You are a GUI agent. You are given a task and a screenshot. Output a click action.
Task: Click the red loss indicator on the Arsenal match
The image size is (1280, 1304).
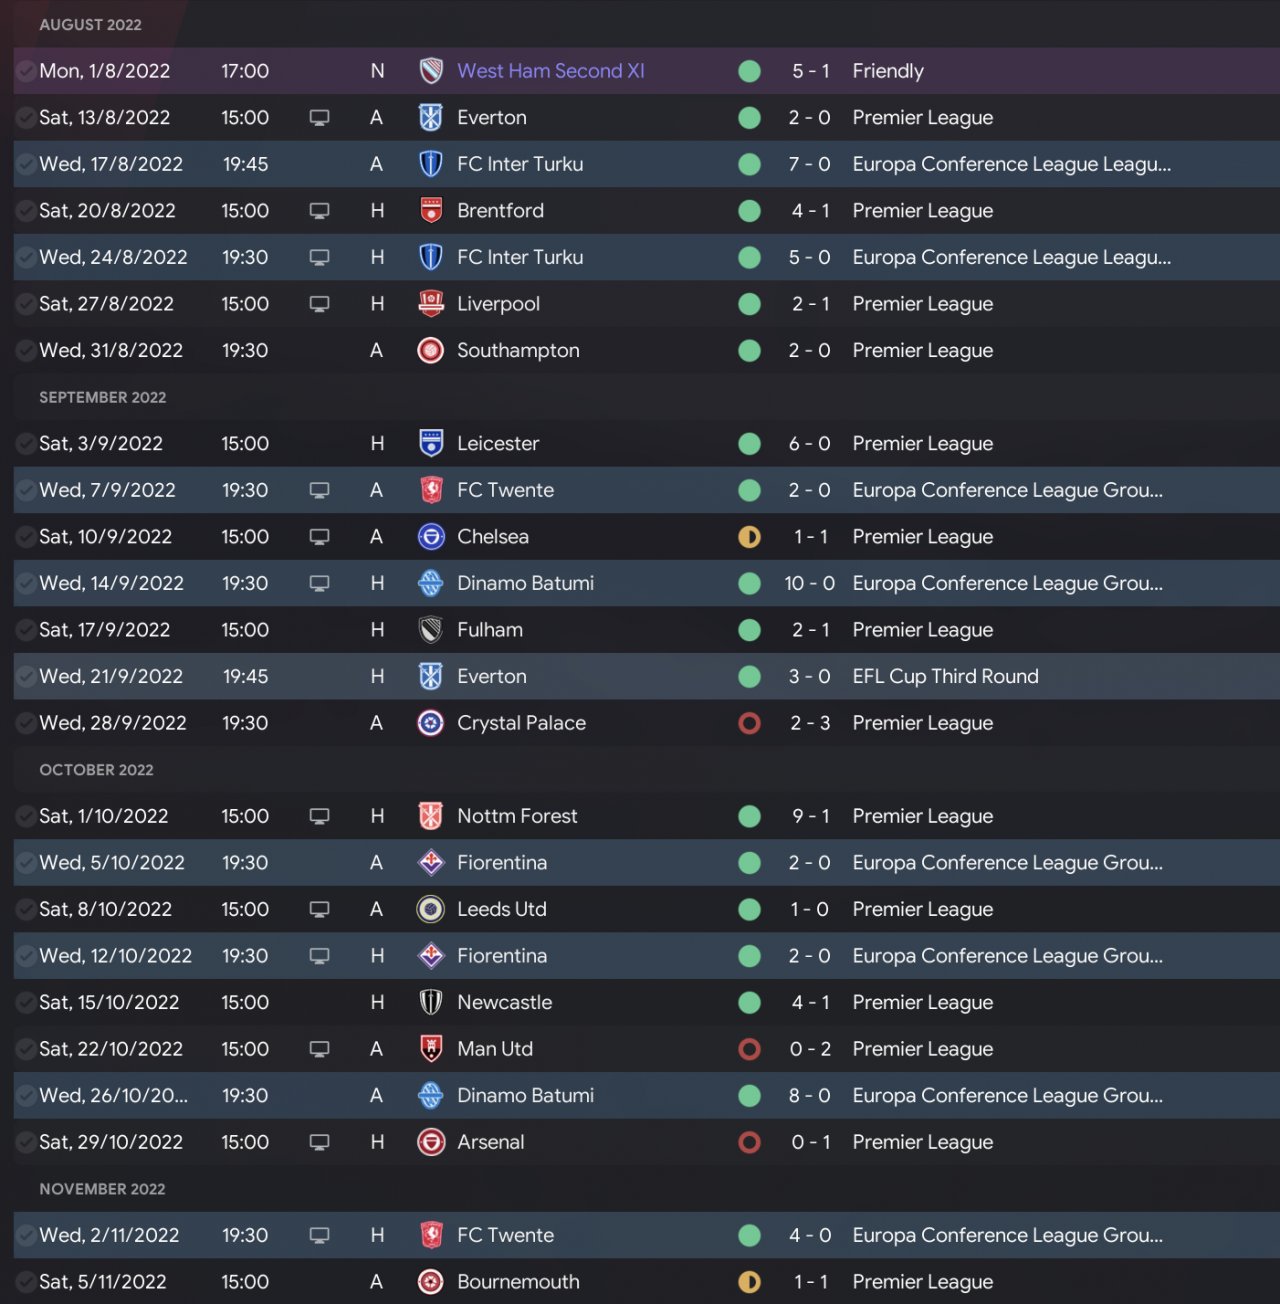[749, 1142]
